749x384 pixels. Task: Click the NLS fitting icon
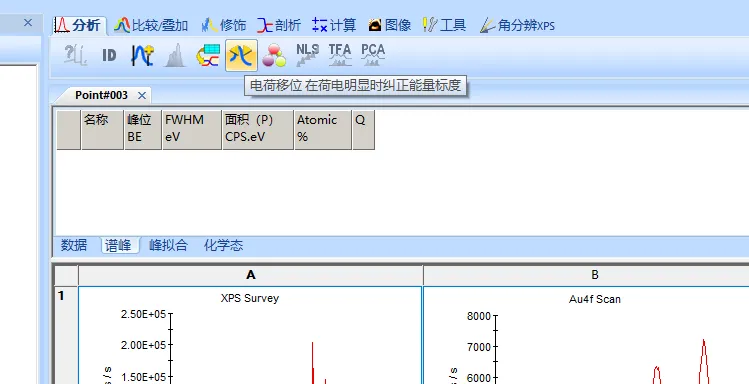point(307,55)
